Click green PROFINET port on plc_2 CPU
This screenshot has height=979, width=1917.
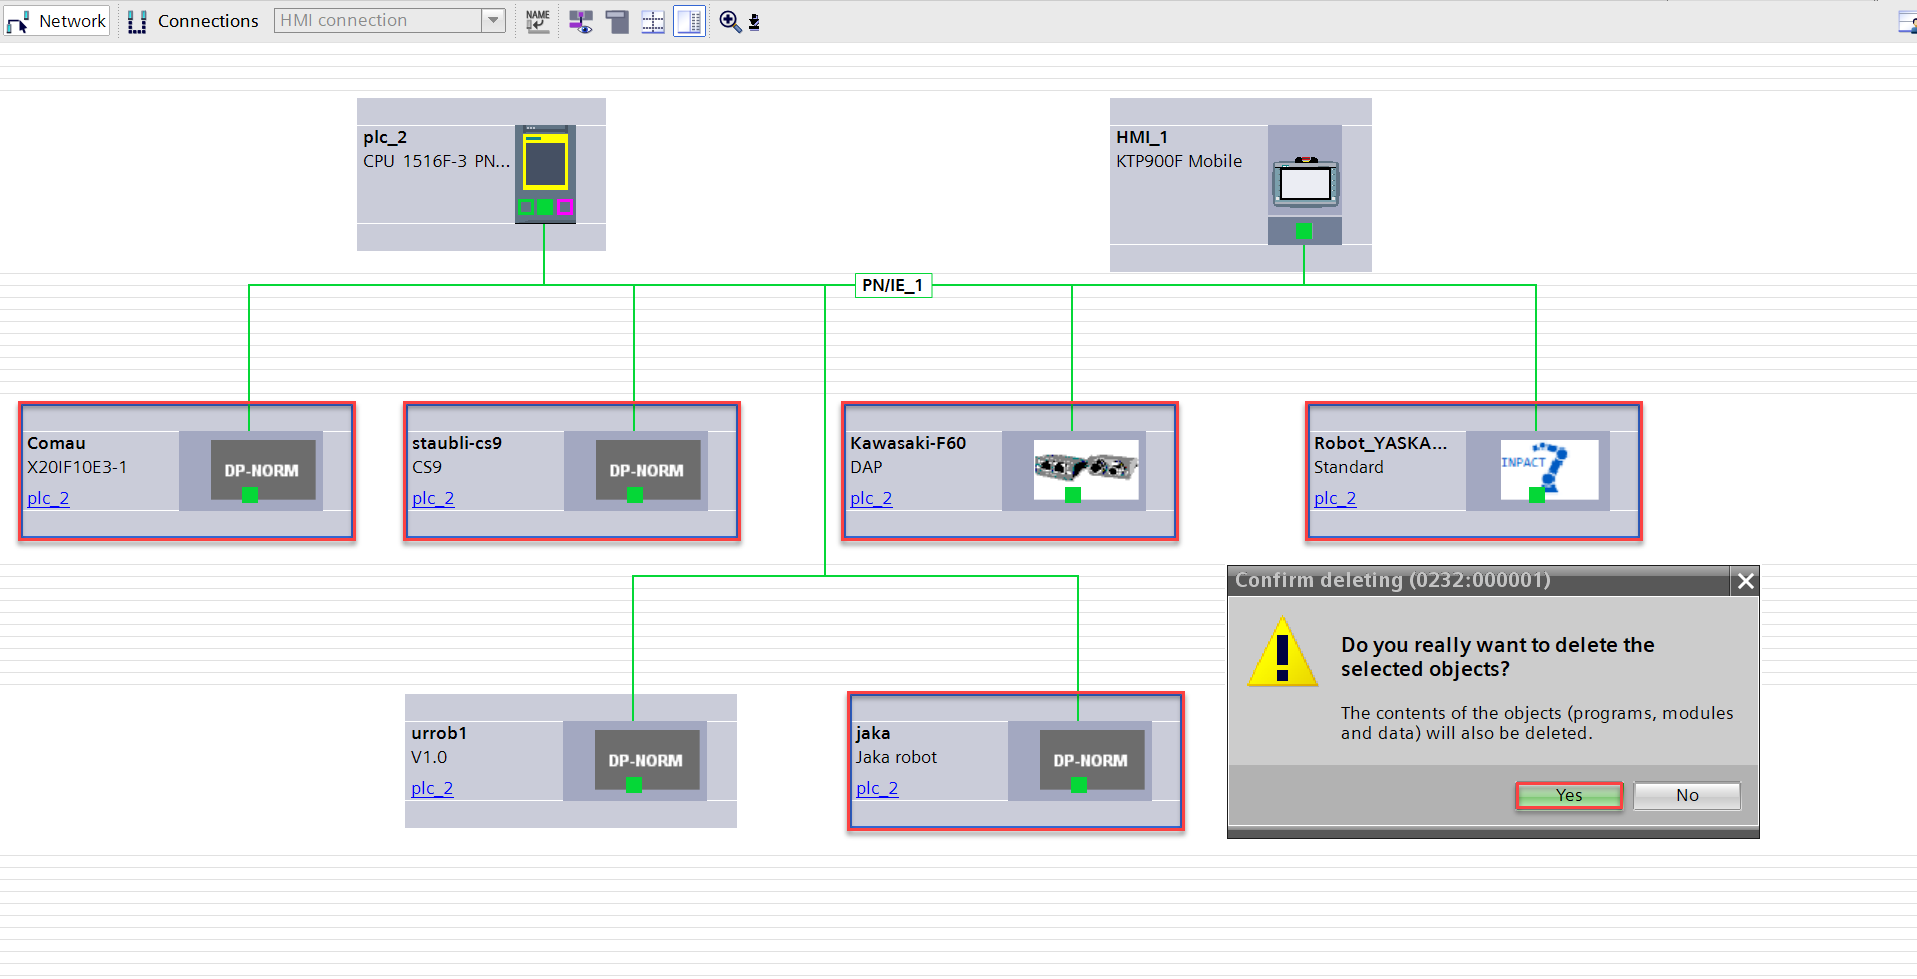[545, 207]
